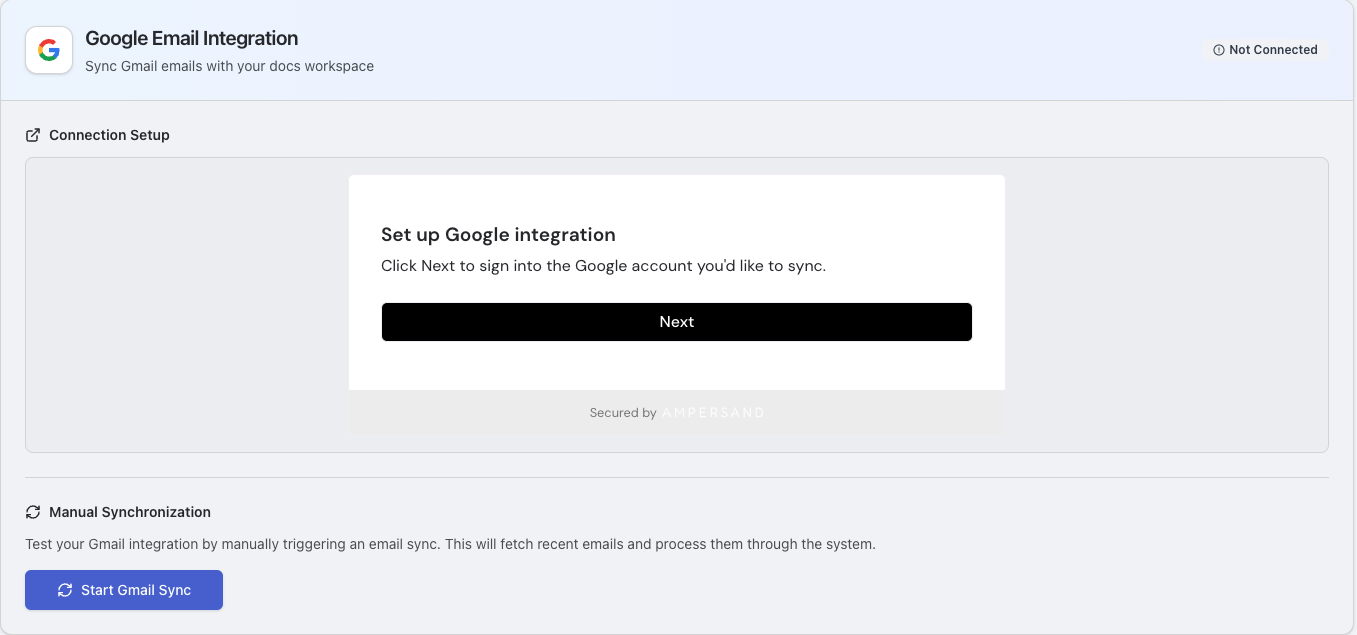Click the Sync Gmail emails subtitle text
The image size is (1357, 635).
pos(229,66)
